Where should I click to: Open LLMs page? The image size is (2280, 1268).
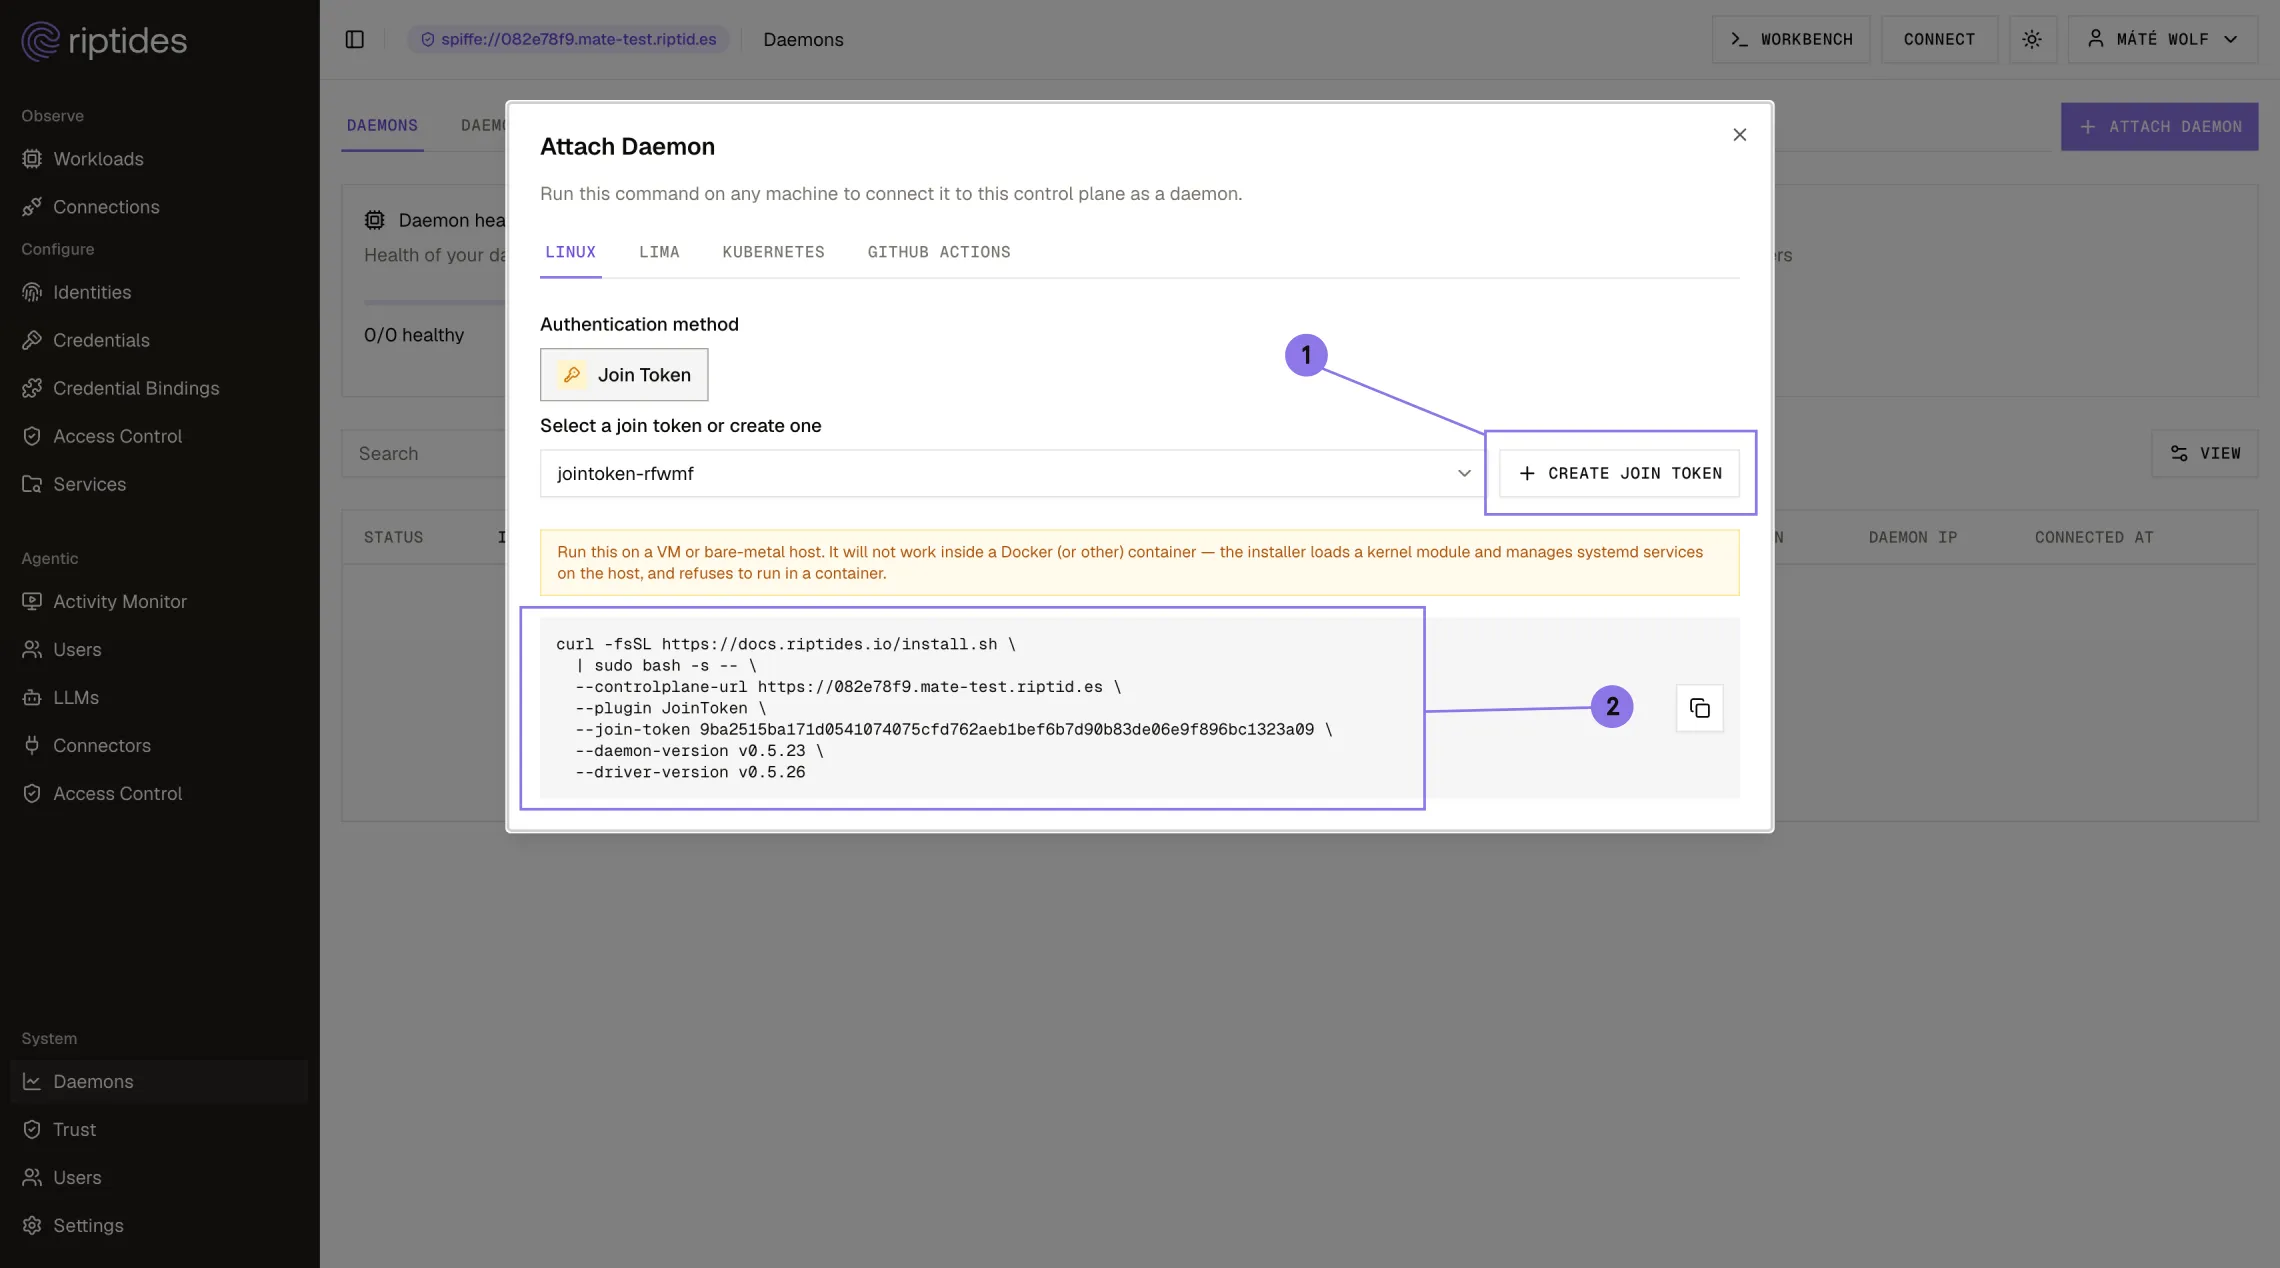[76, 697]
